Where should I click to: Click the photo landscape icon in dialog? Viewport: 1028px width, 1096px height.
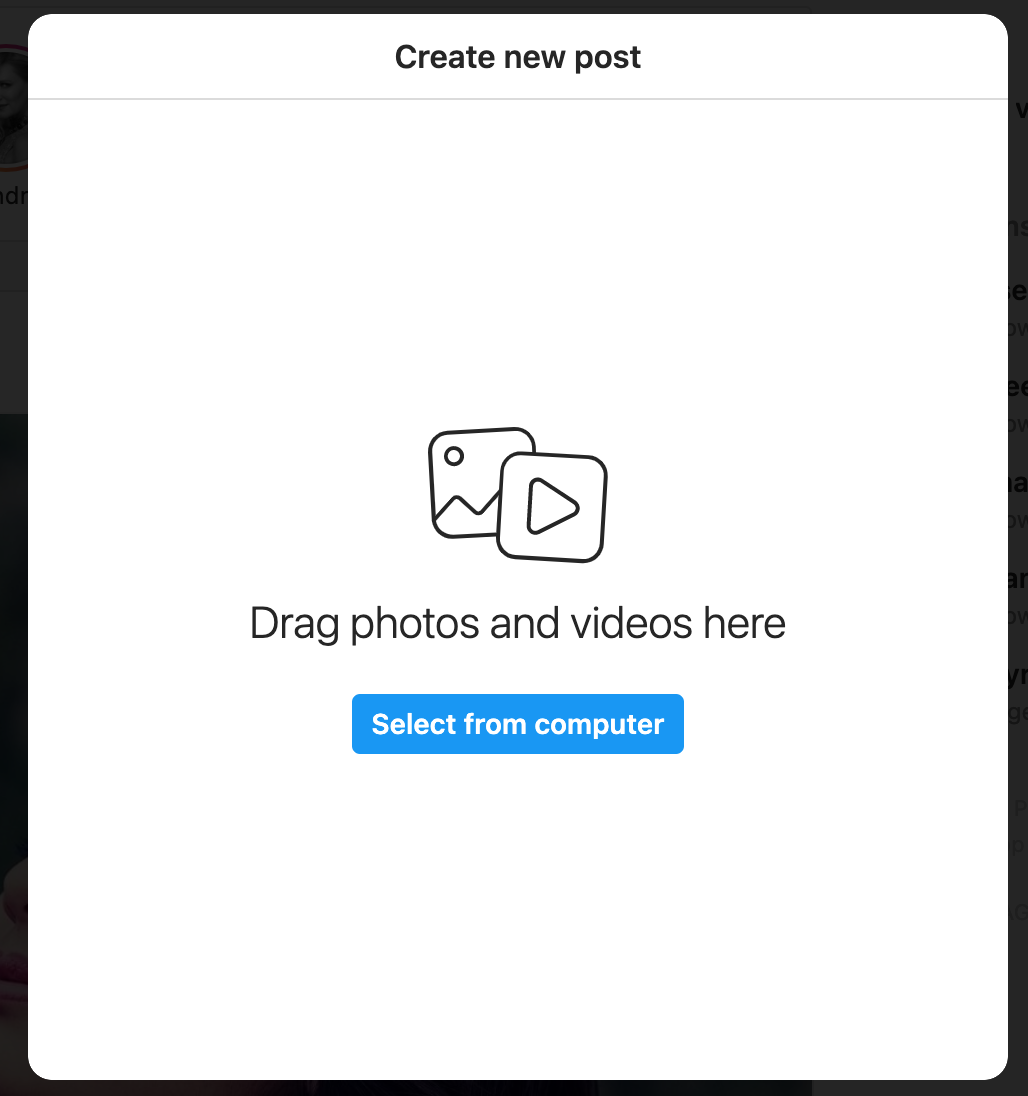pyautogui.click(x=463, y=482)
